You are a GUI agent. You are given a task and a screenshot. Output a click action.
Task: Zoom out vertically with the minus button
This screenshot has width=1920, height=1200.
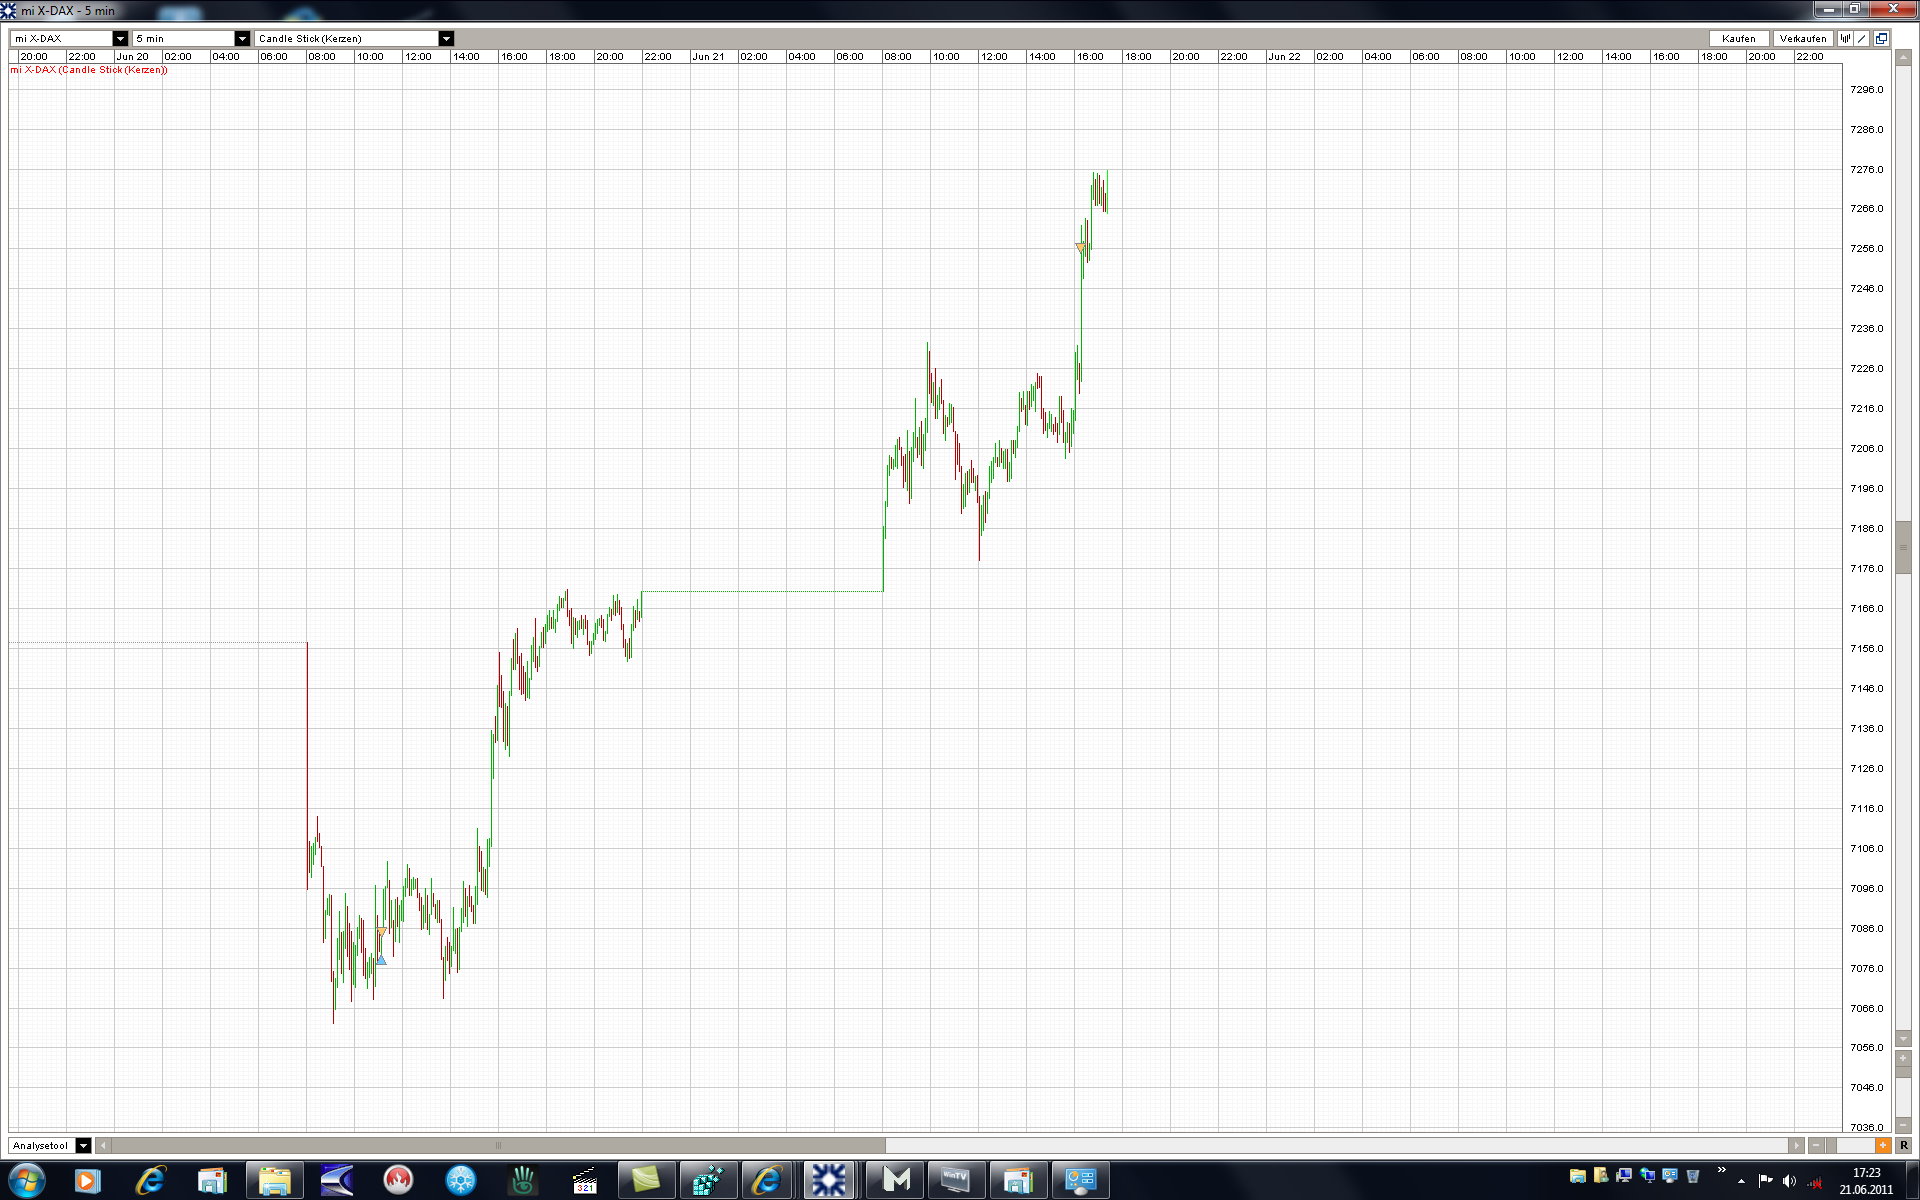pos(1903,1125)
